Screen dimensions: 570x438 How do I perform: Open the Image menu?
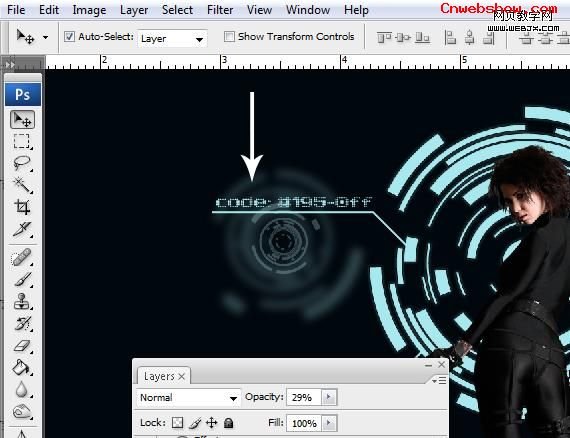pyautogui.click(x=89, y=10)
